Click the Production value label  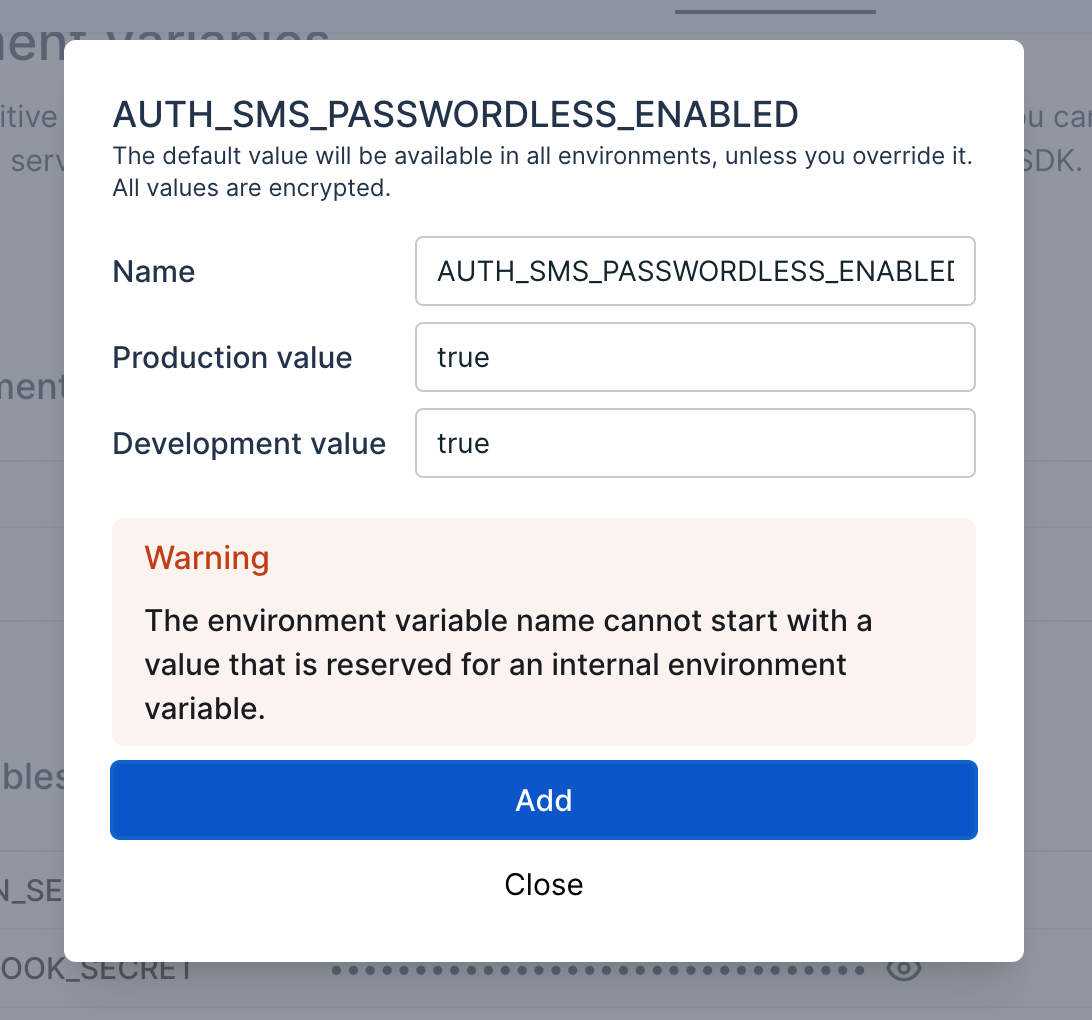pyautogui.click(x=232, y=357)
